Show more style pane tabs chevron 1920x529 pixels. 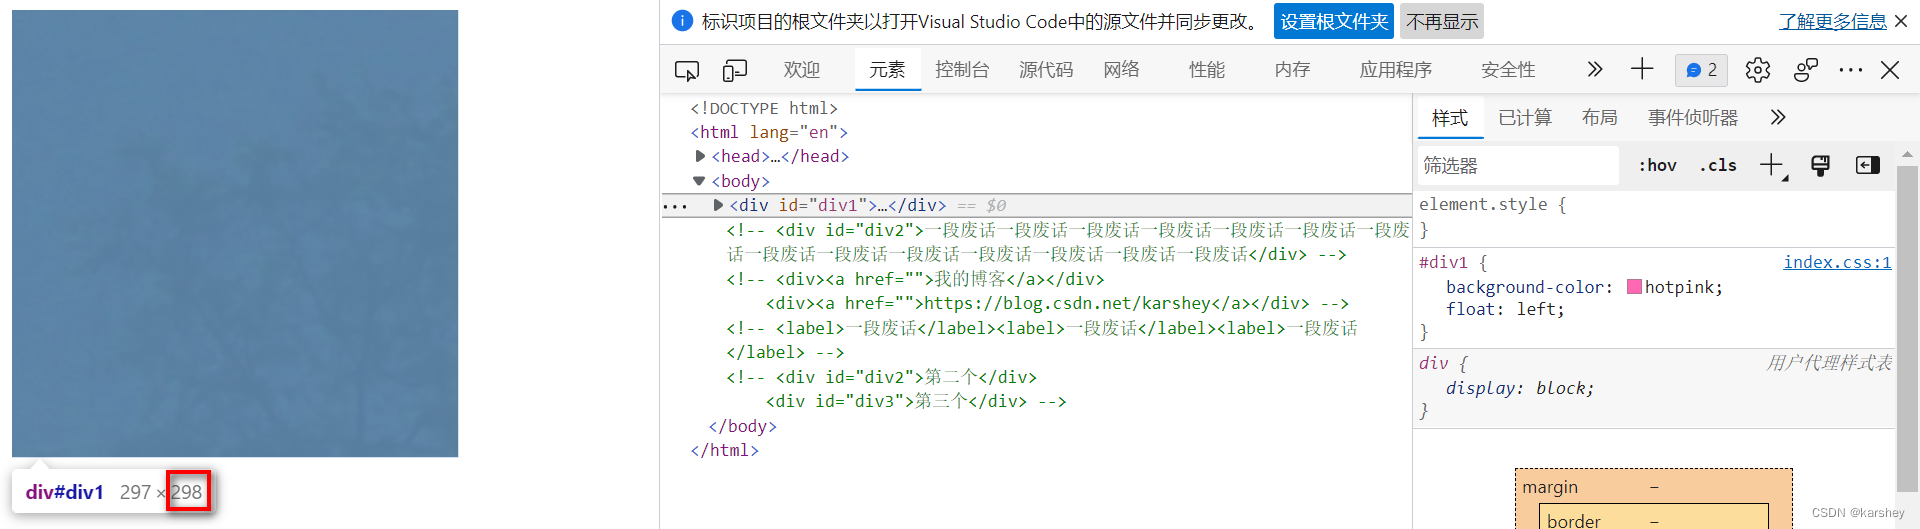[1777, 117]
